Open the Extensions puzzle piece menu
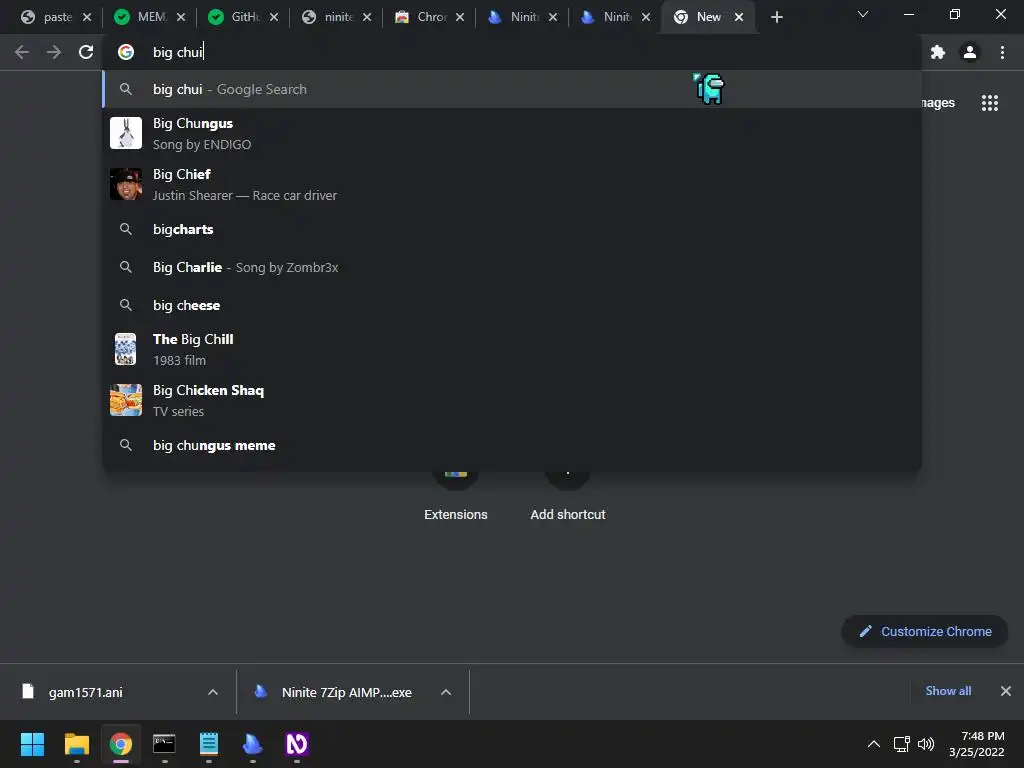The image size is (1024, 768). coord(938,52)
